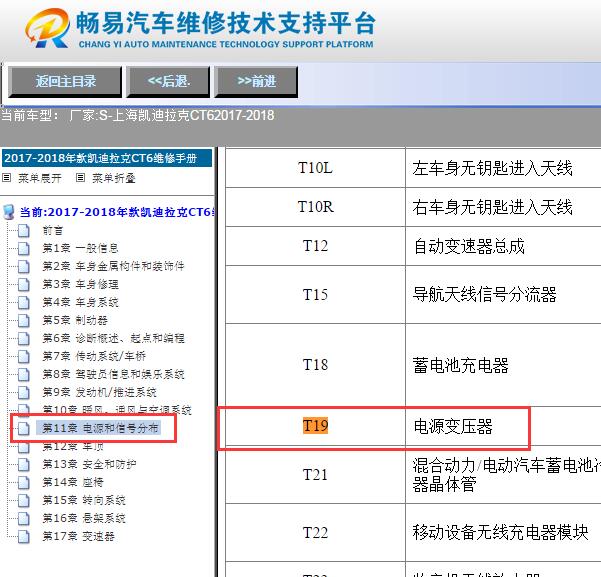
Task: Click the T12 code cell
Action: coord(315,246)
